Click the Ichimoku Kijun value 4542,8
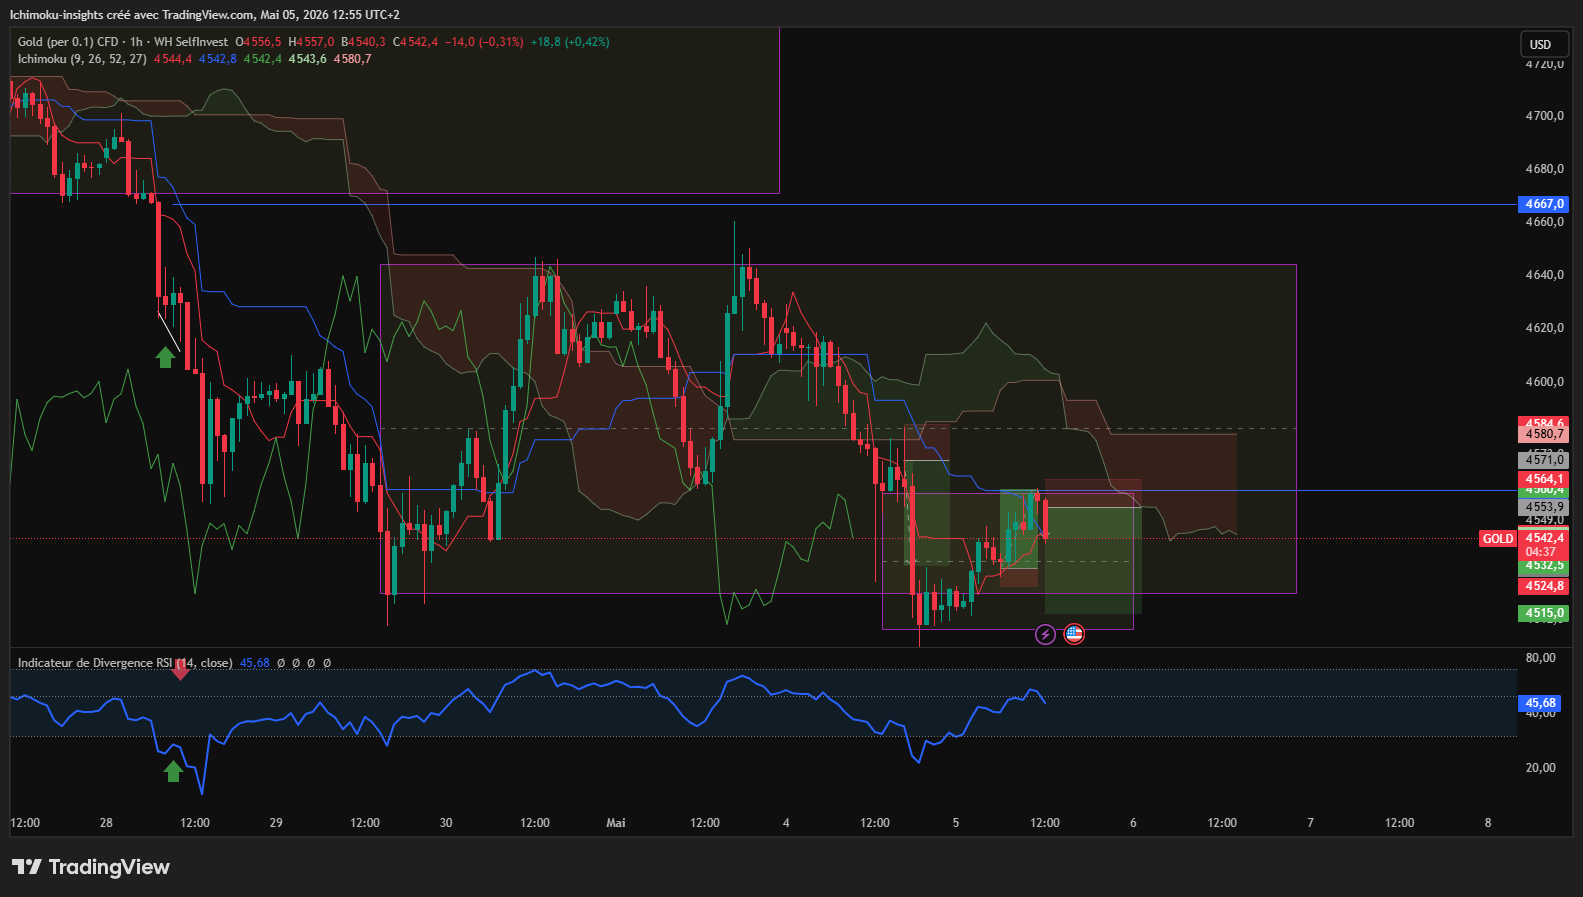1583x897 pixels. [x=217, y=59]
